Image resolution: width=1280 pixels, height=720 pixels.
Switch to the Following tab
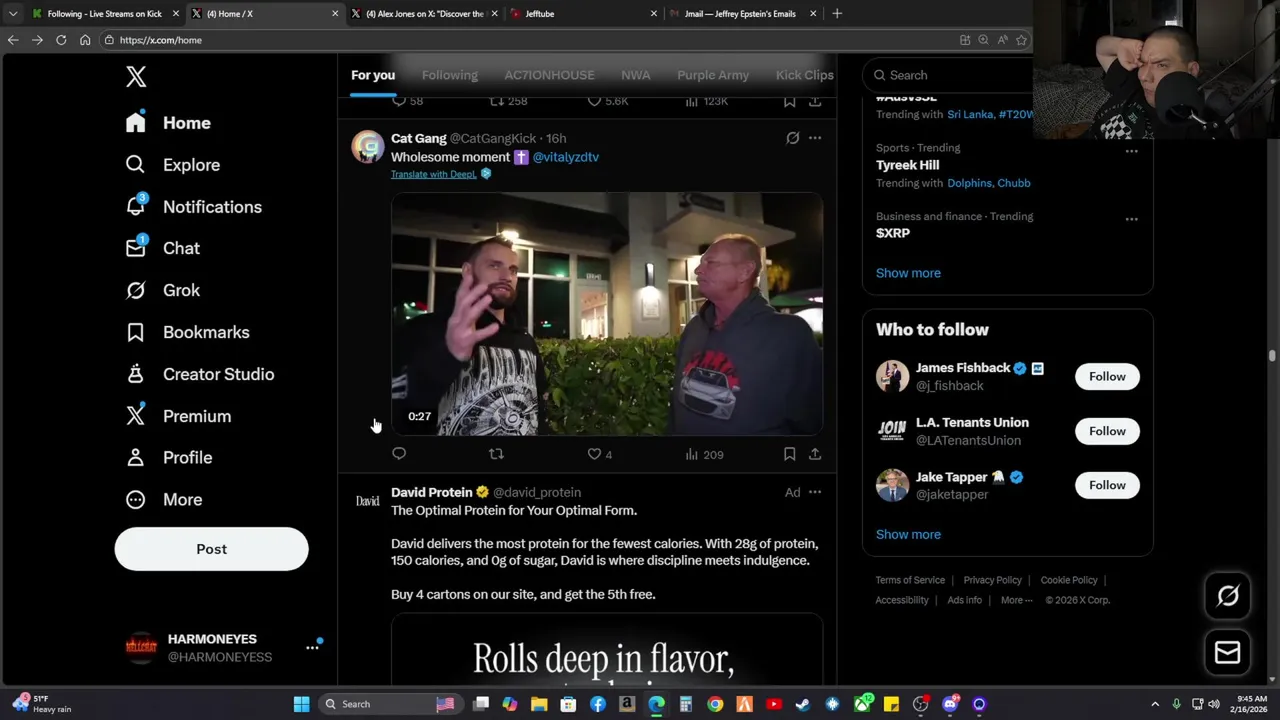click(450, 75)
